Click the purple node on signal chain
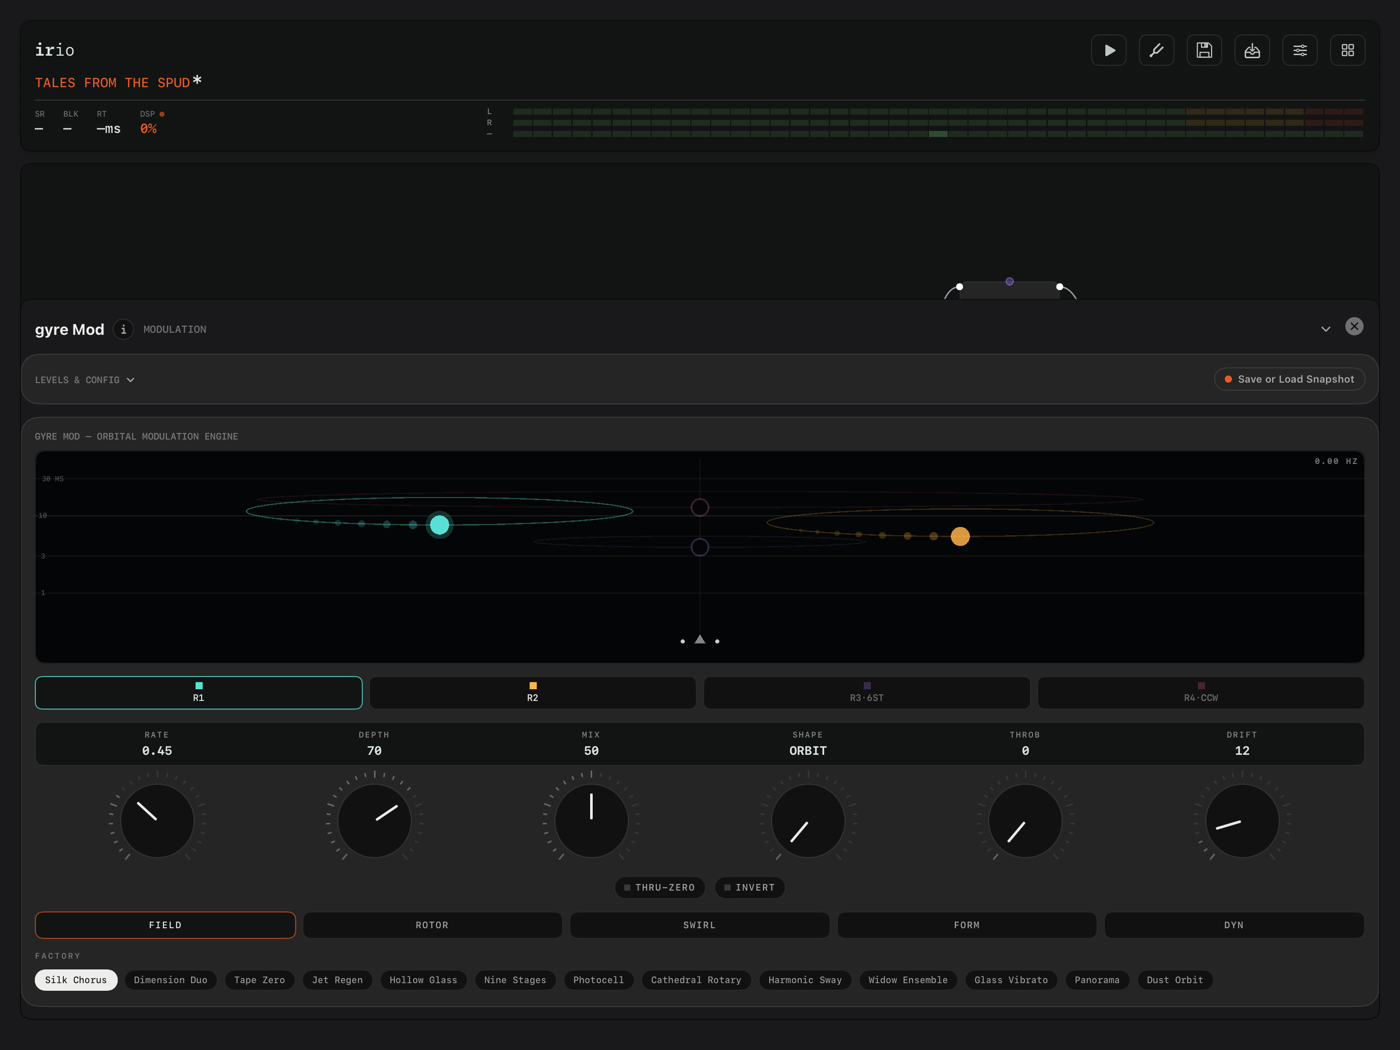This screenshot has width=1400, height=1050. tap(1009, 282)
